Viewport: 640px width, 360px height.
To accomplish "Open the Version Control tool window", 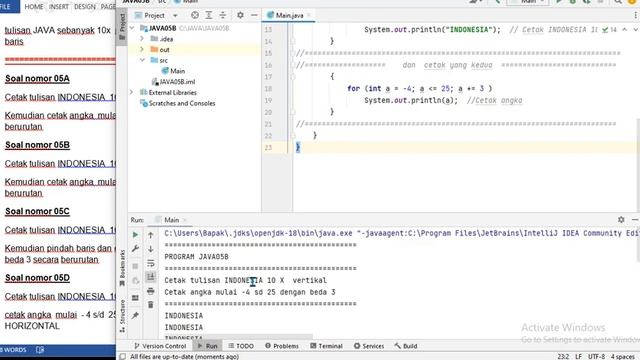I will [x=160, y=346].
